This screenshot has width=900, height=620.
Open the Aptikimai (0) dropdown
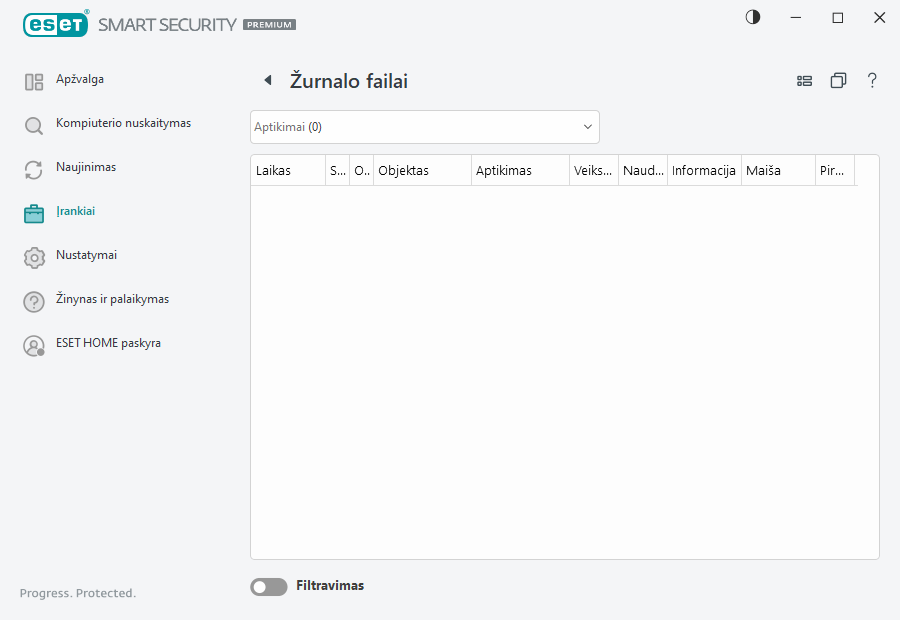coord(424,127)
